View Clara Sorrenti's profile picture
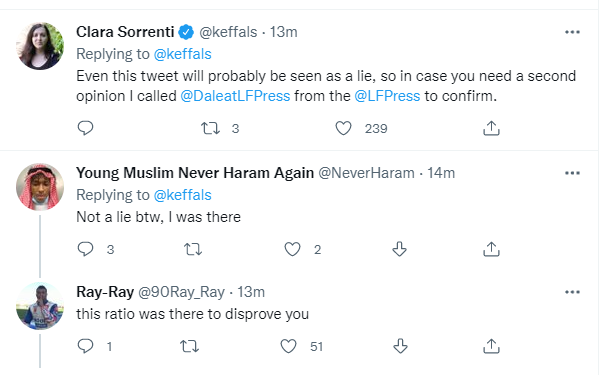The height and width of the screenshot is (375, 609). (40, 46)
